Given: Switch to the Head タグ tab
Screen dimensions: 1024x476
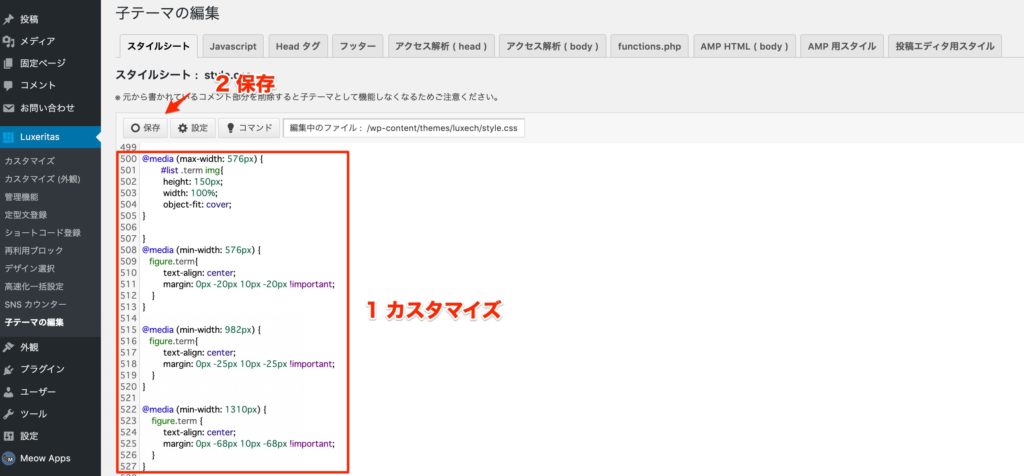Looking at the screenshot, I should click(x=298, y=46).
